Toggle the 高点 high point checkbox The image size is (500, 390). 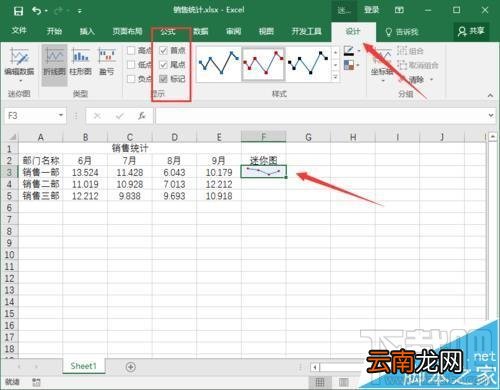pos(131,51)
